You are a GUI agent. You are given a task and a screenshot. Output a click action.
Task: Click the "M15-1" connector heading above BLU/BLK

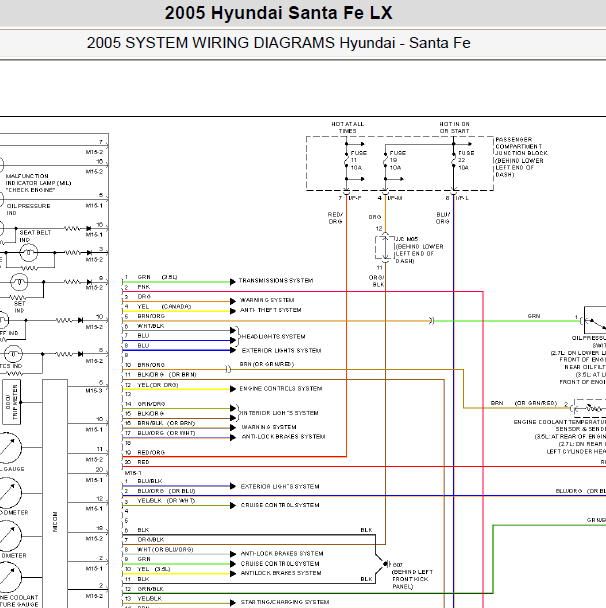point(133,473)
